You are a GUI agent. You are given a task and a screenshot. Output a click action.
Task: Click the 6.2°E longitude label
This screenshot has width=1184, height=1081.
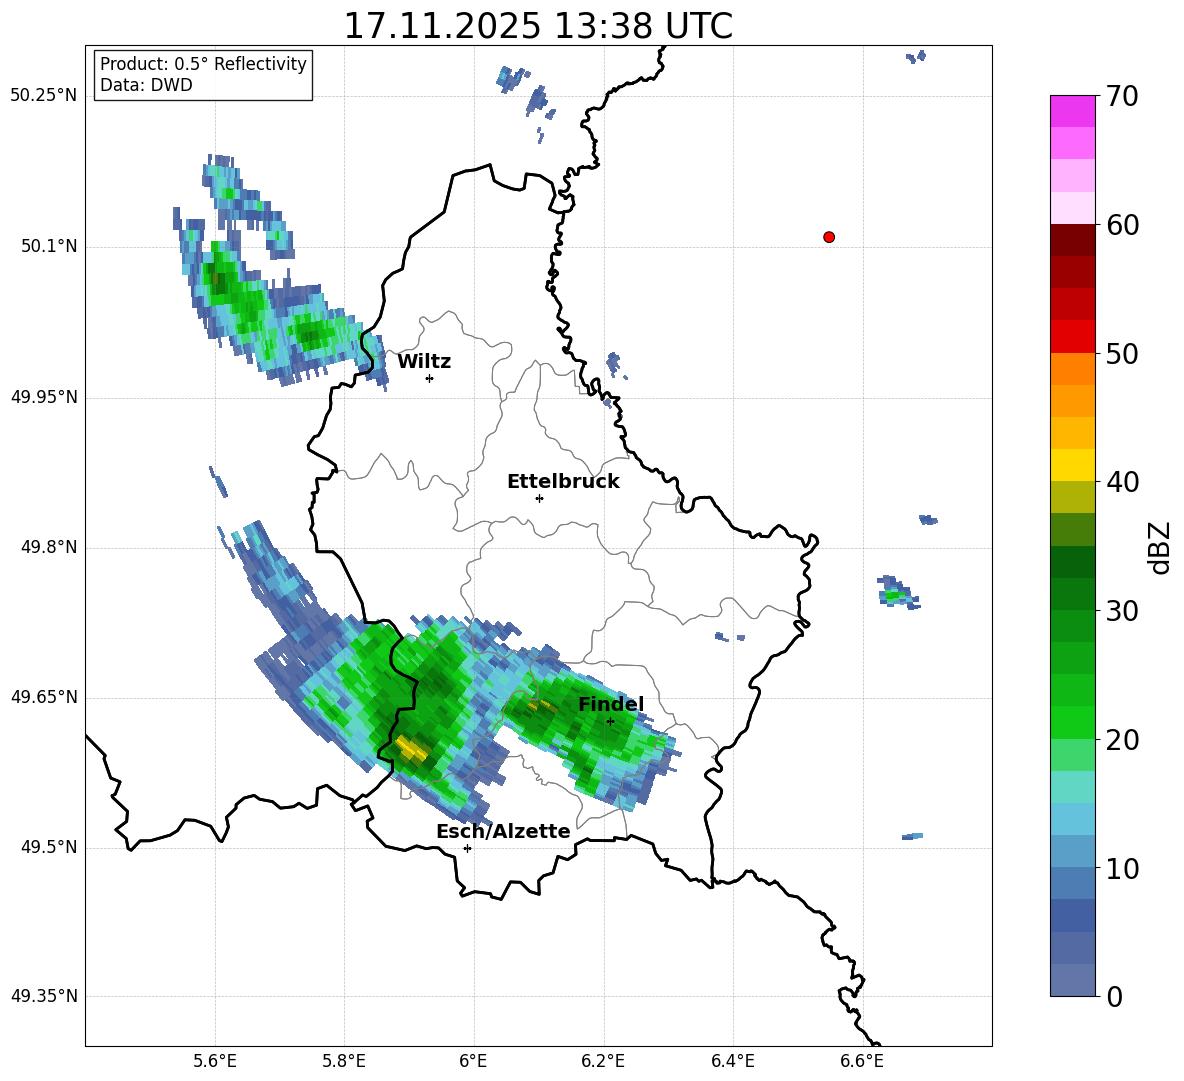[x=603, y=1061]
